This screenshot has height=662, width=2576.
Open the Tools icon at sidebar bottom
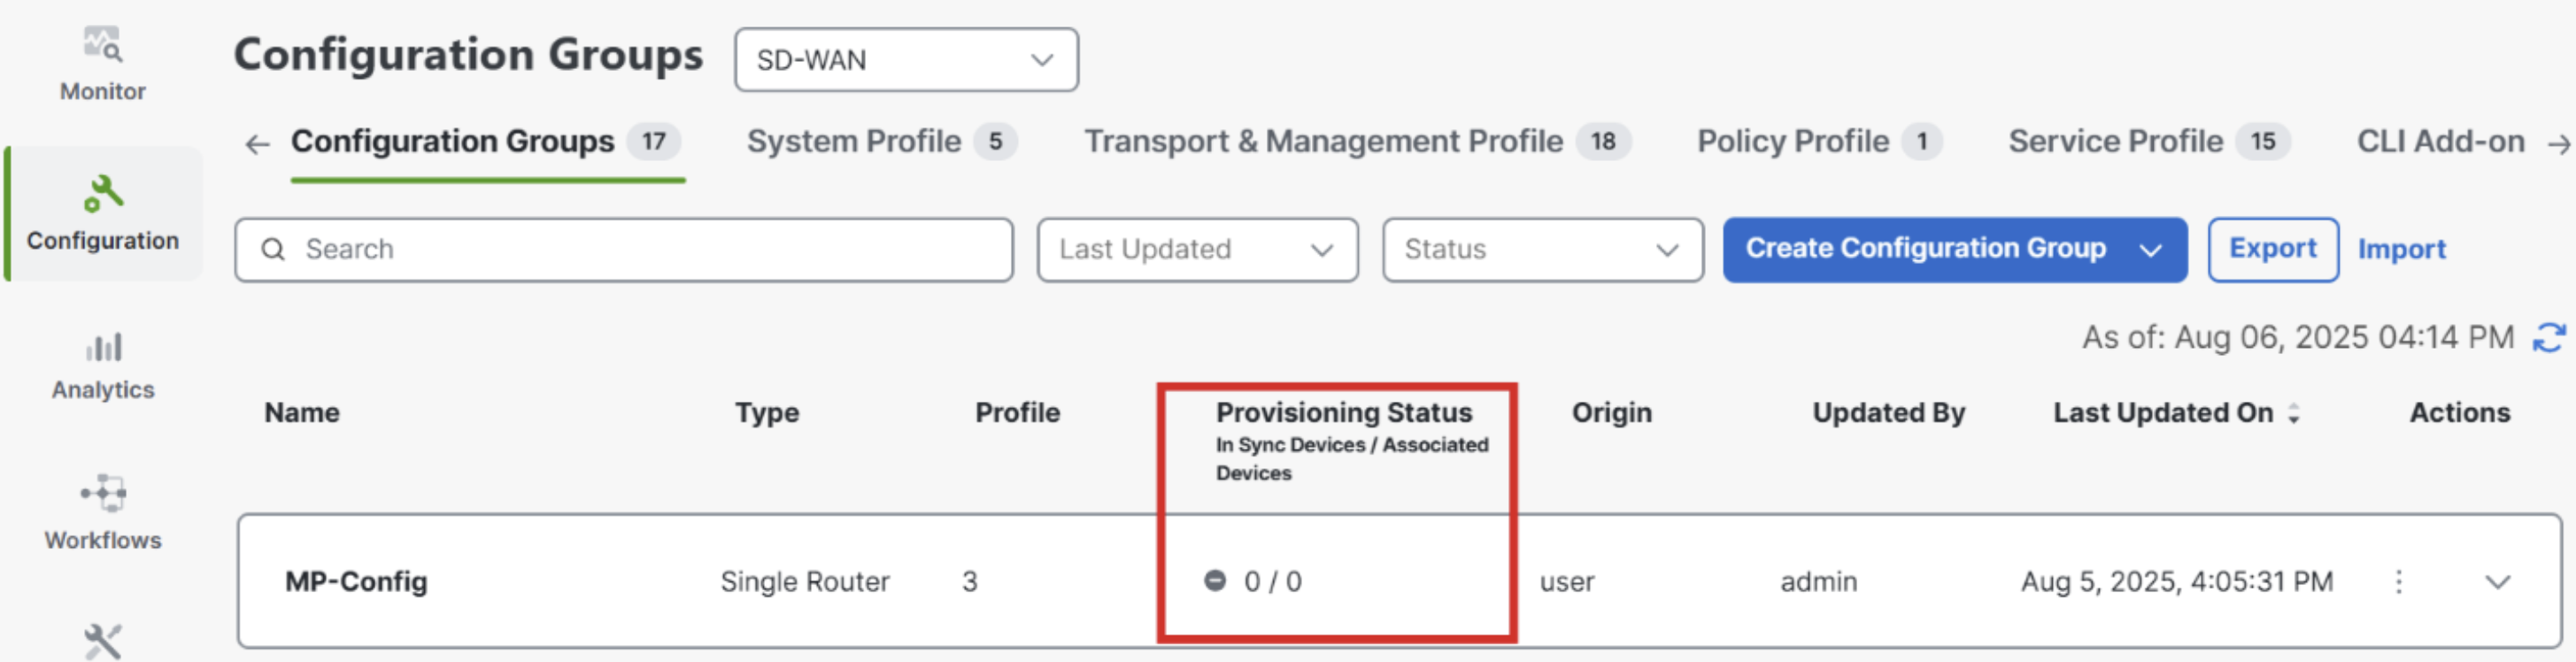point(103,641)
